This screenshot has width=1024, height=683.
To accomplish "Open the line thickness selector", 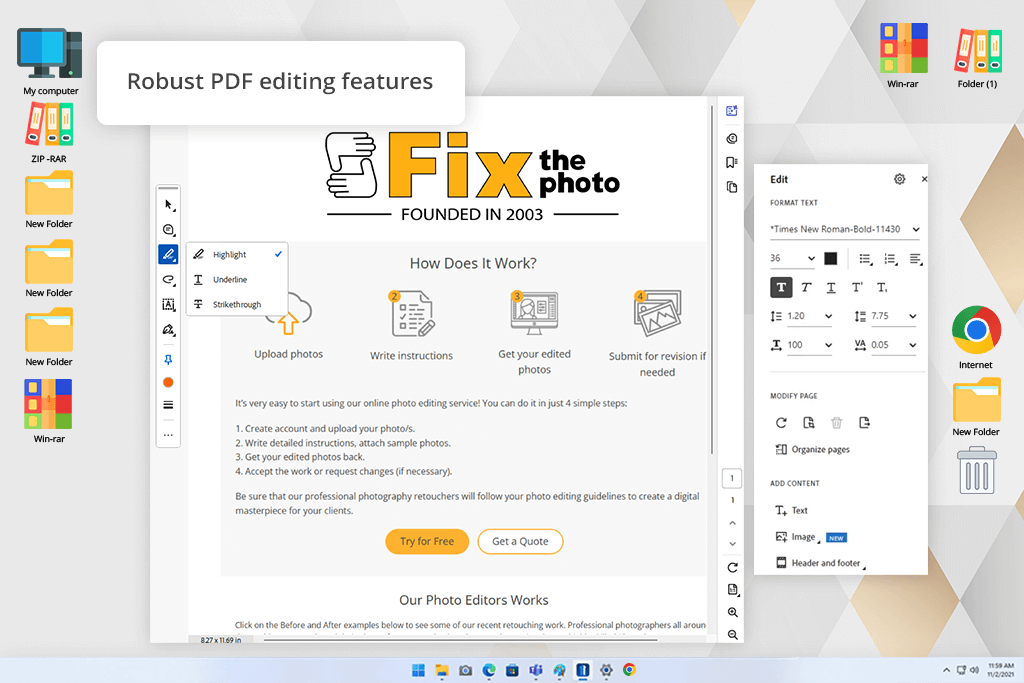I will 168,405.
